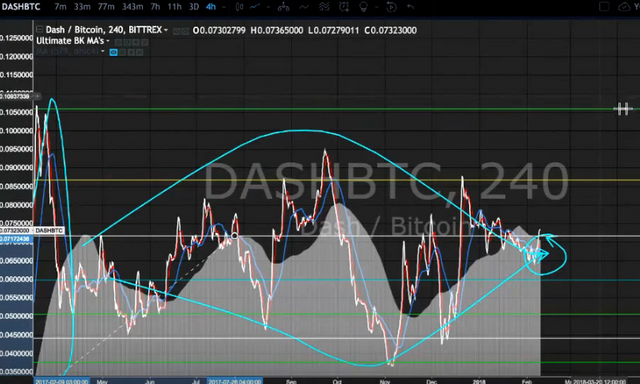The image size is (640, 384).
Task: Switch to the 77m timeframe
Action: click(106, 7)
